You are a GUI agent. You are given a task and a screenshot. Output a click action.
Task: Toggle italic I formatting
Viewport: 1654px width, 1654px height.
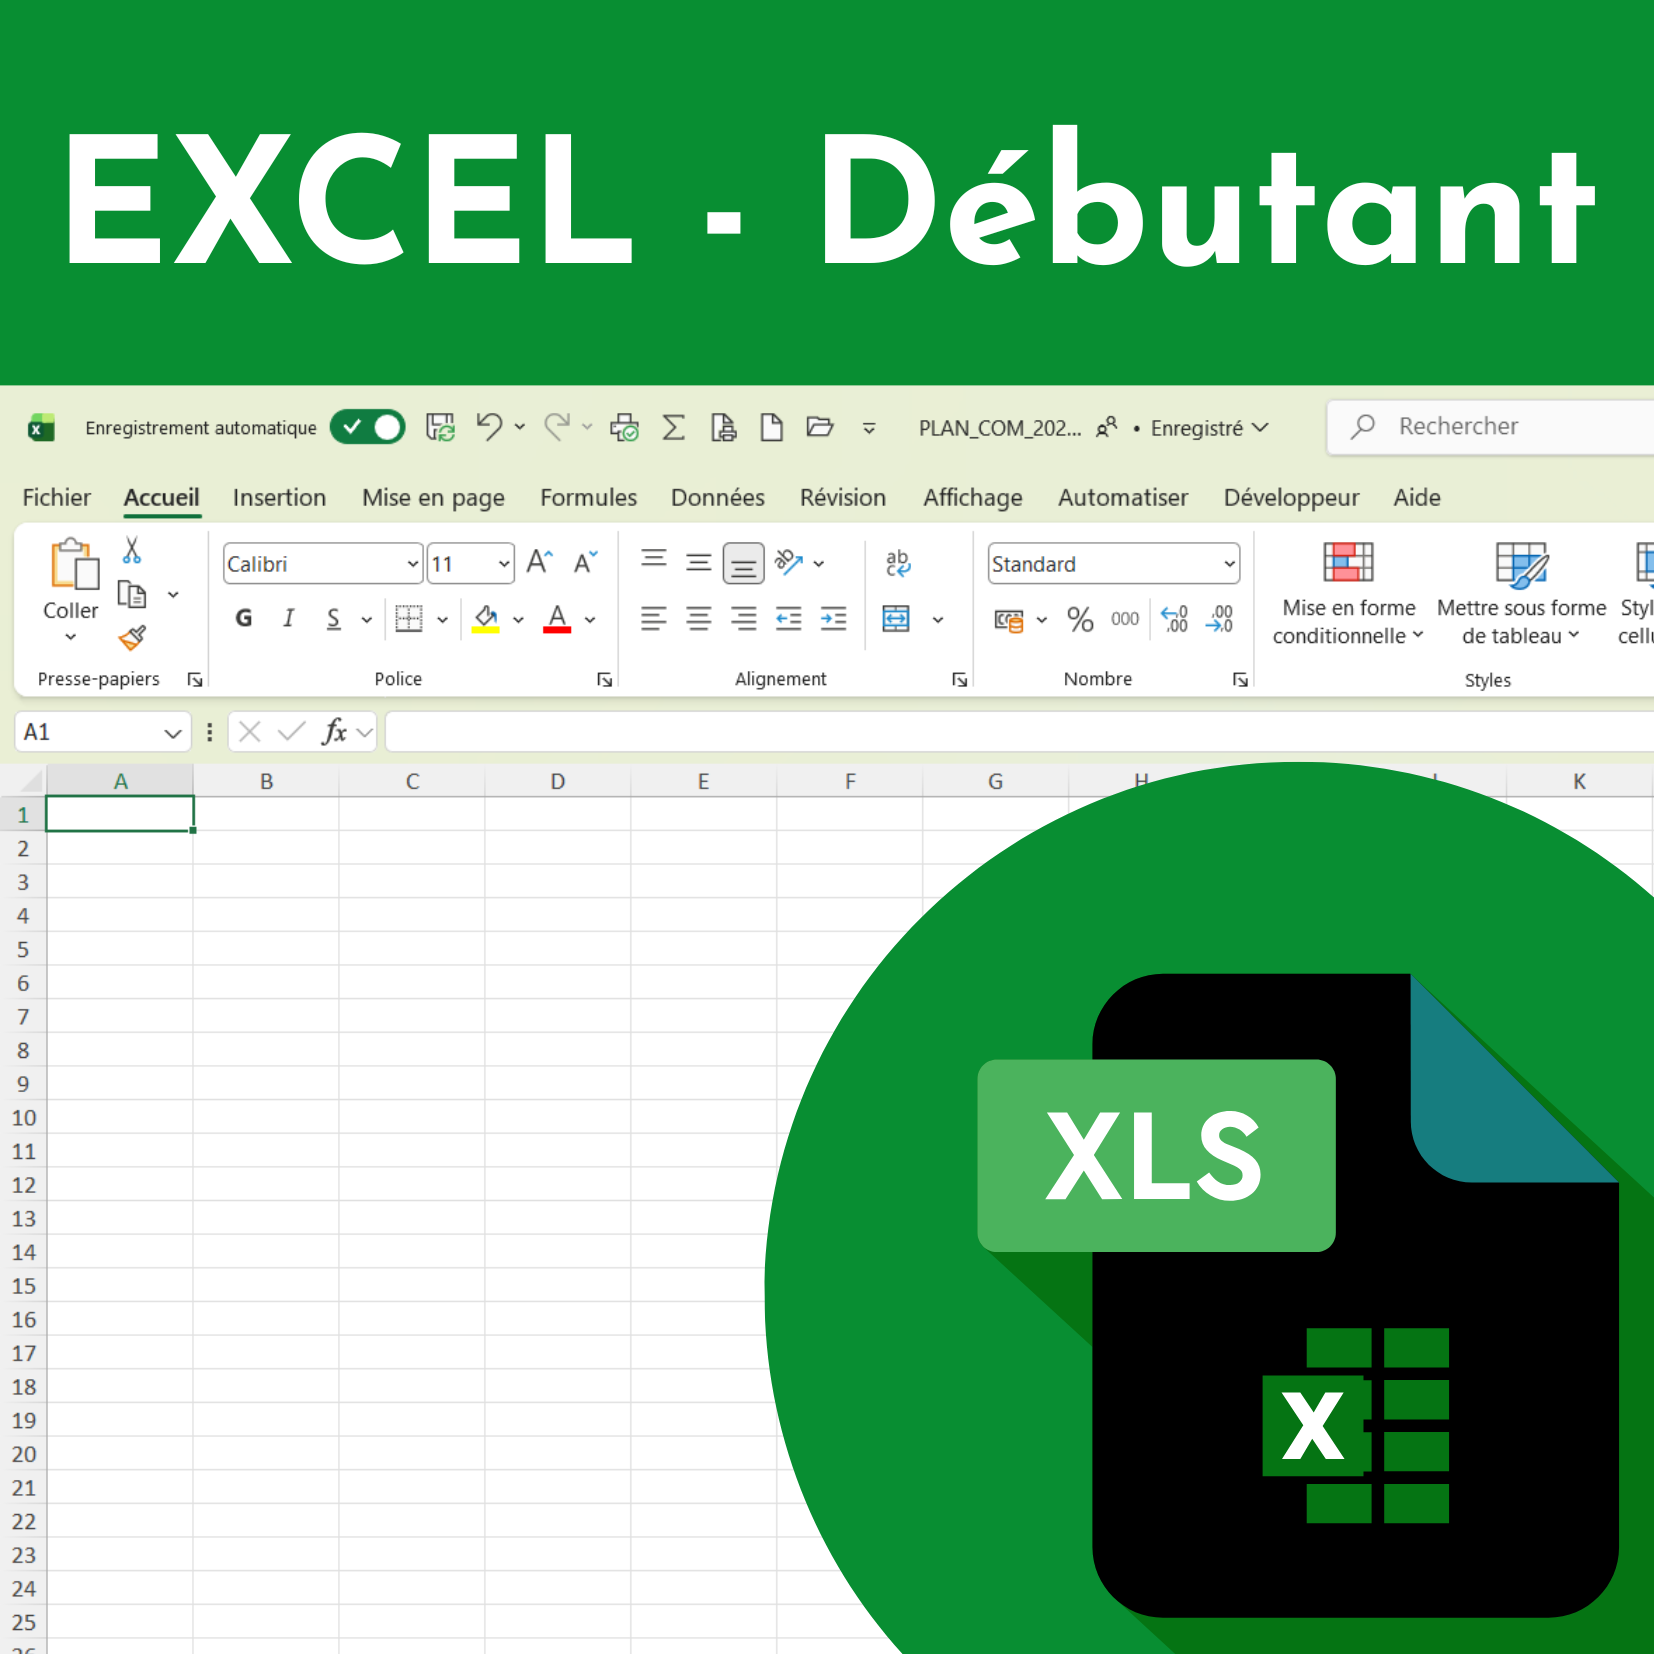289,618
